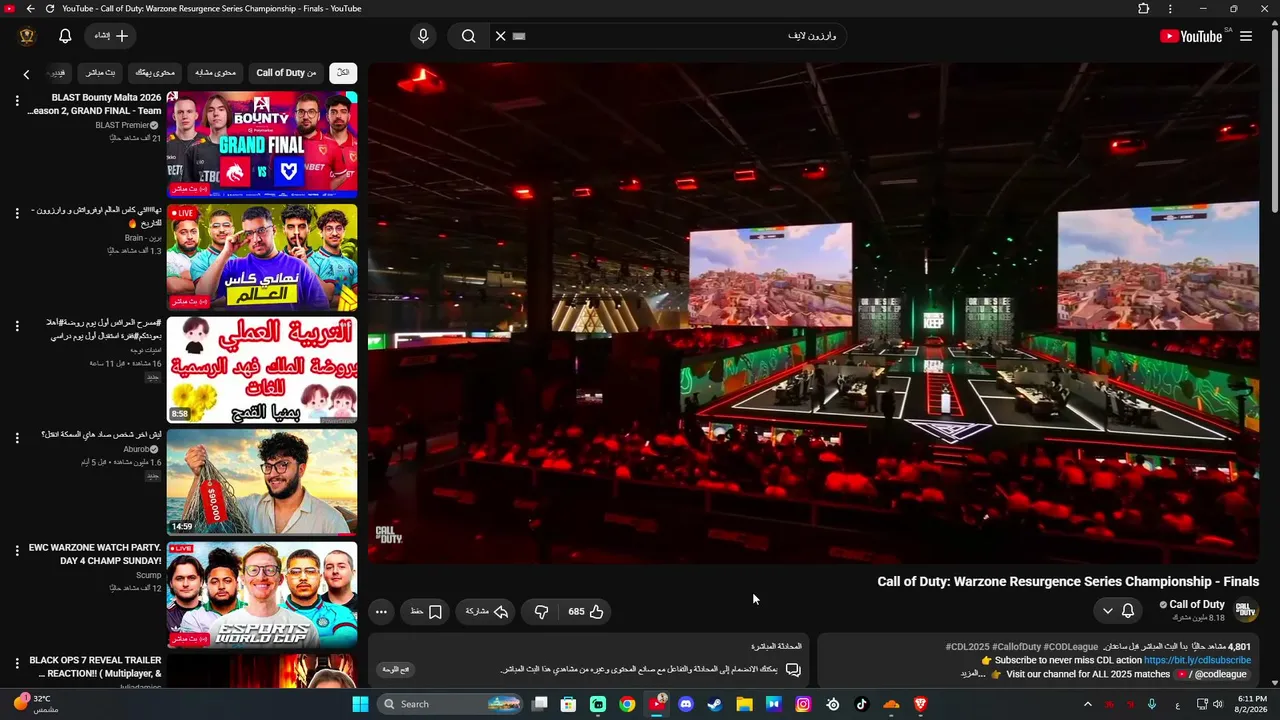Click the Windows taskbar Search box
This screenshot has height=720, width=1280.
click(x=452, y=704)
